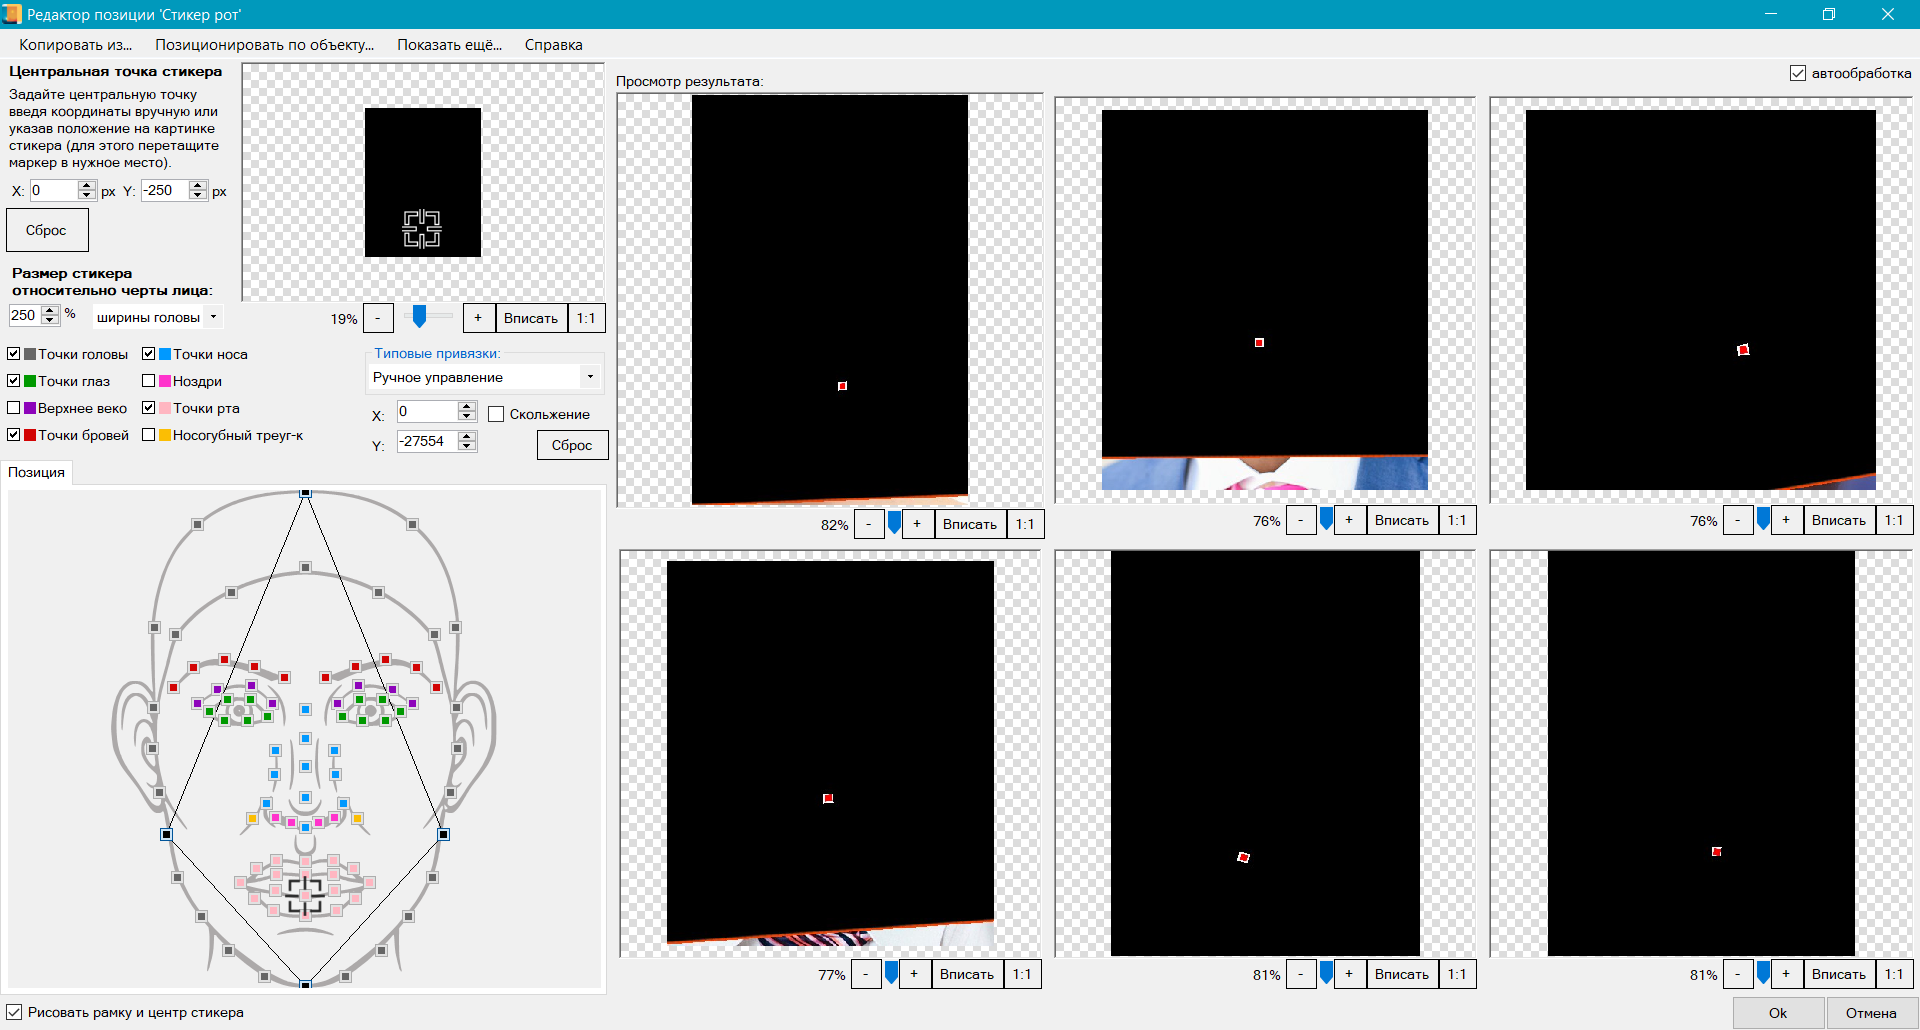Viewport: 1920px width, 1030px height.
Task: Toggle 'Точки головы' checkbox
Action: point(14,354)
